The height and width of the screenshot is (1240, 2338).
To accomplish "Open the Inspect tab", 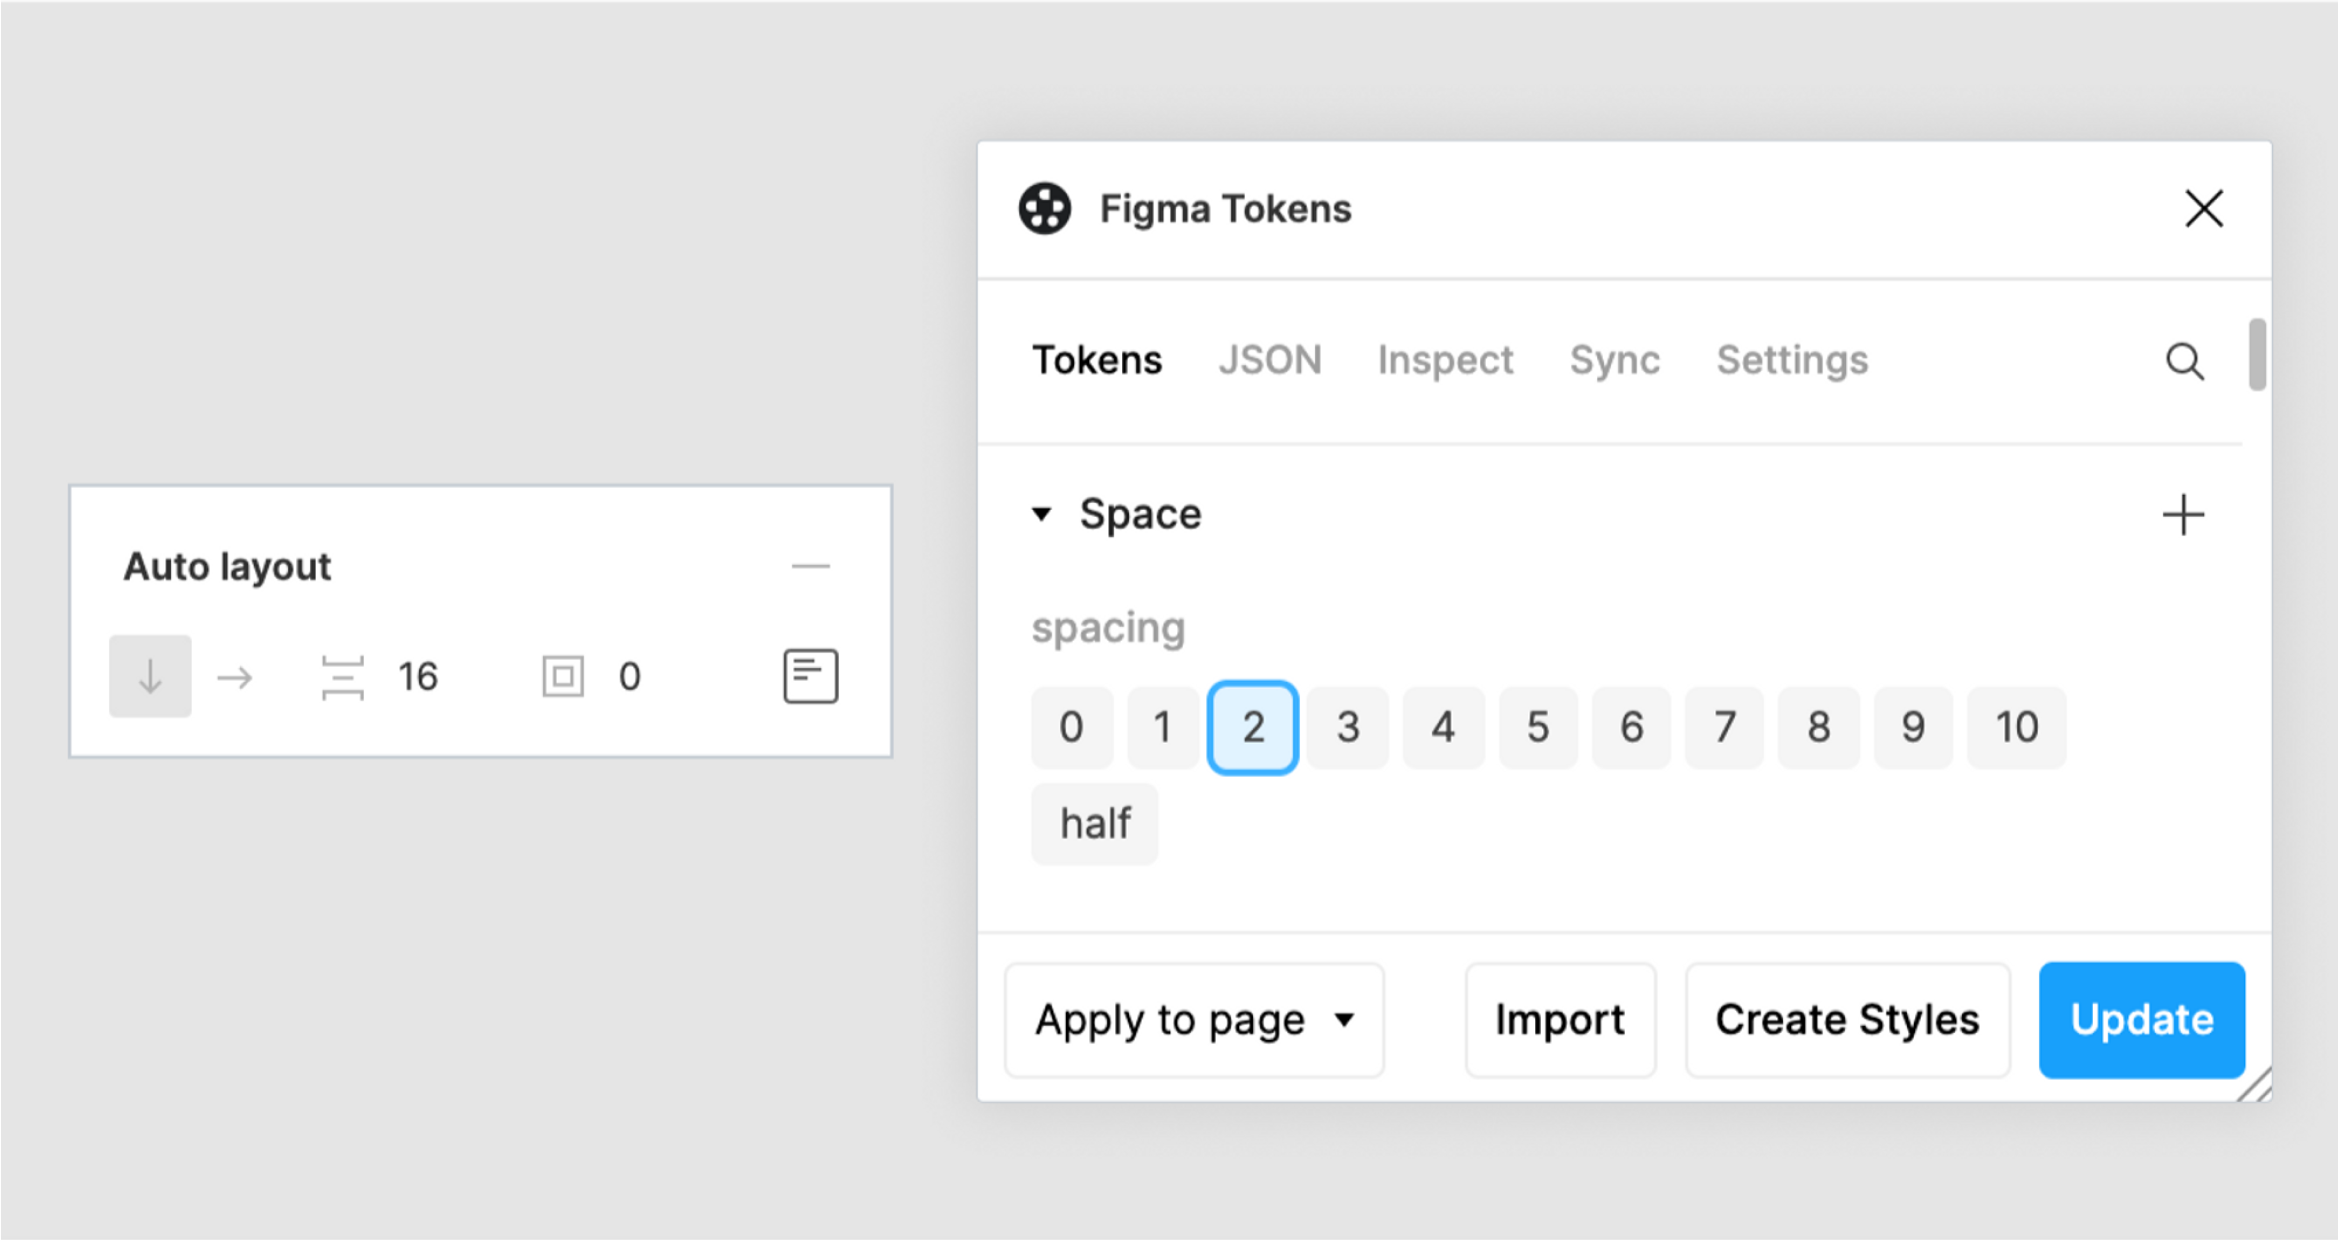I will coord(1445,360).
